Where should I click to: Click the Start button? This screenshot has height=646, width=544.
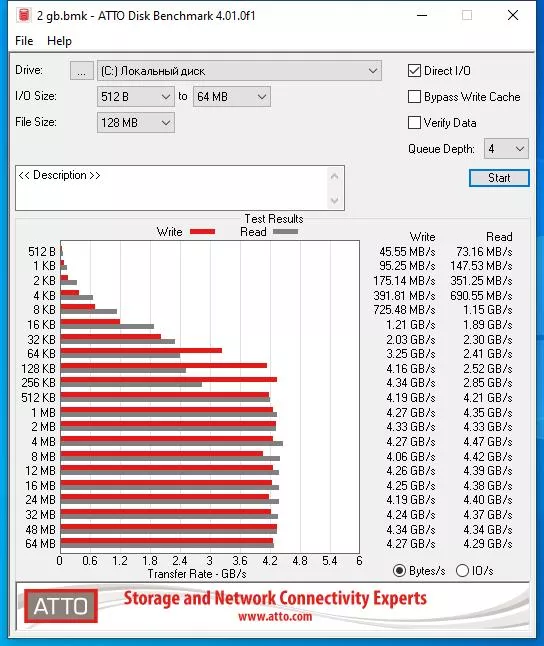[499, 178]
